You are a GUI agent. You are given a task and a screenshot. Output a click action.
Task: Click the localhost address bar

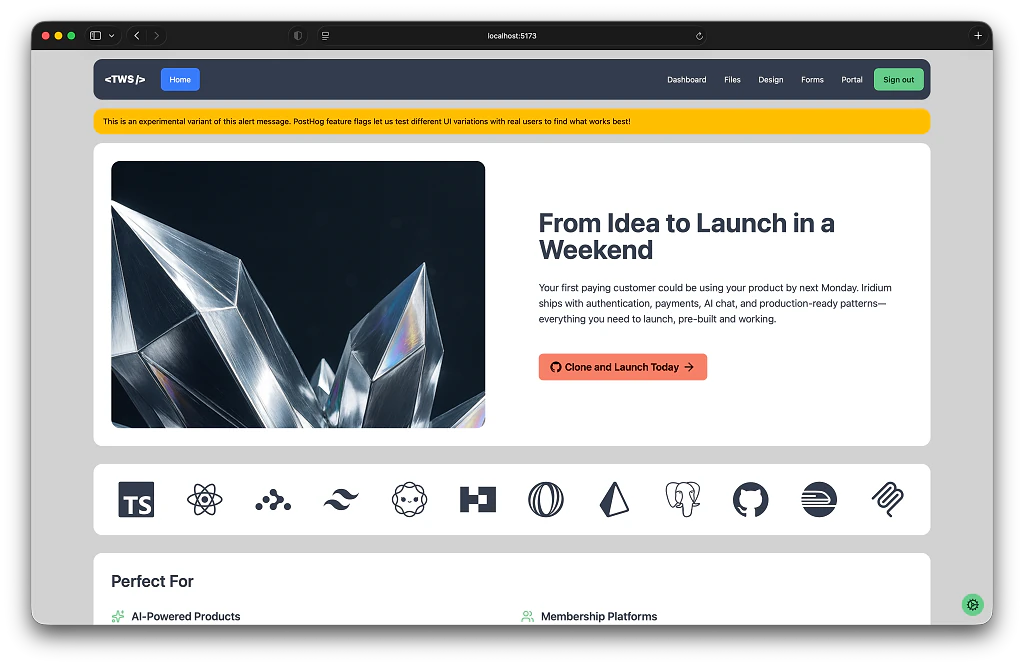(x=512, y=35)
